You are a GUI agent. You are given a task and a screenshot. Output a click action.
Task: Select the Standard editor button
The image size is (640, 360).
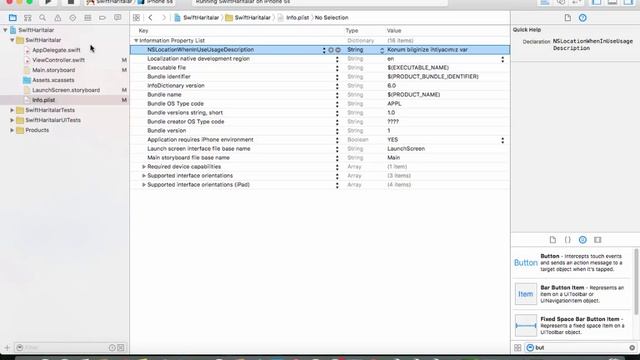[x=545, y=2]
